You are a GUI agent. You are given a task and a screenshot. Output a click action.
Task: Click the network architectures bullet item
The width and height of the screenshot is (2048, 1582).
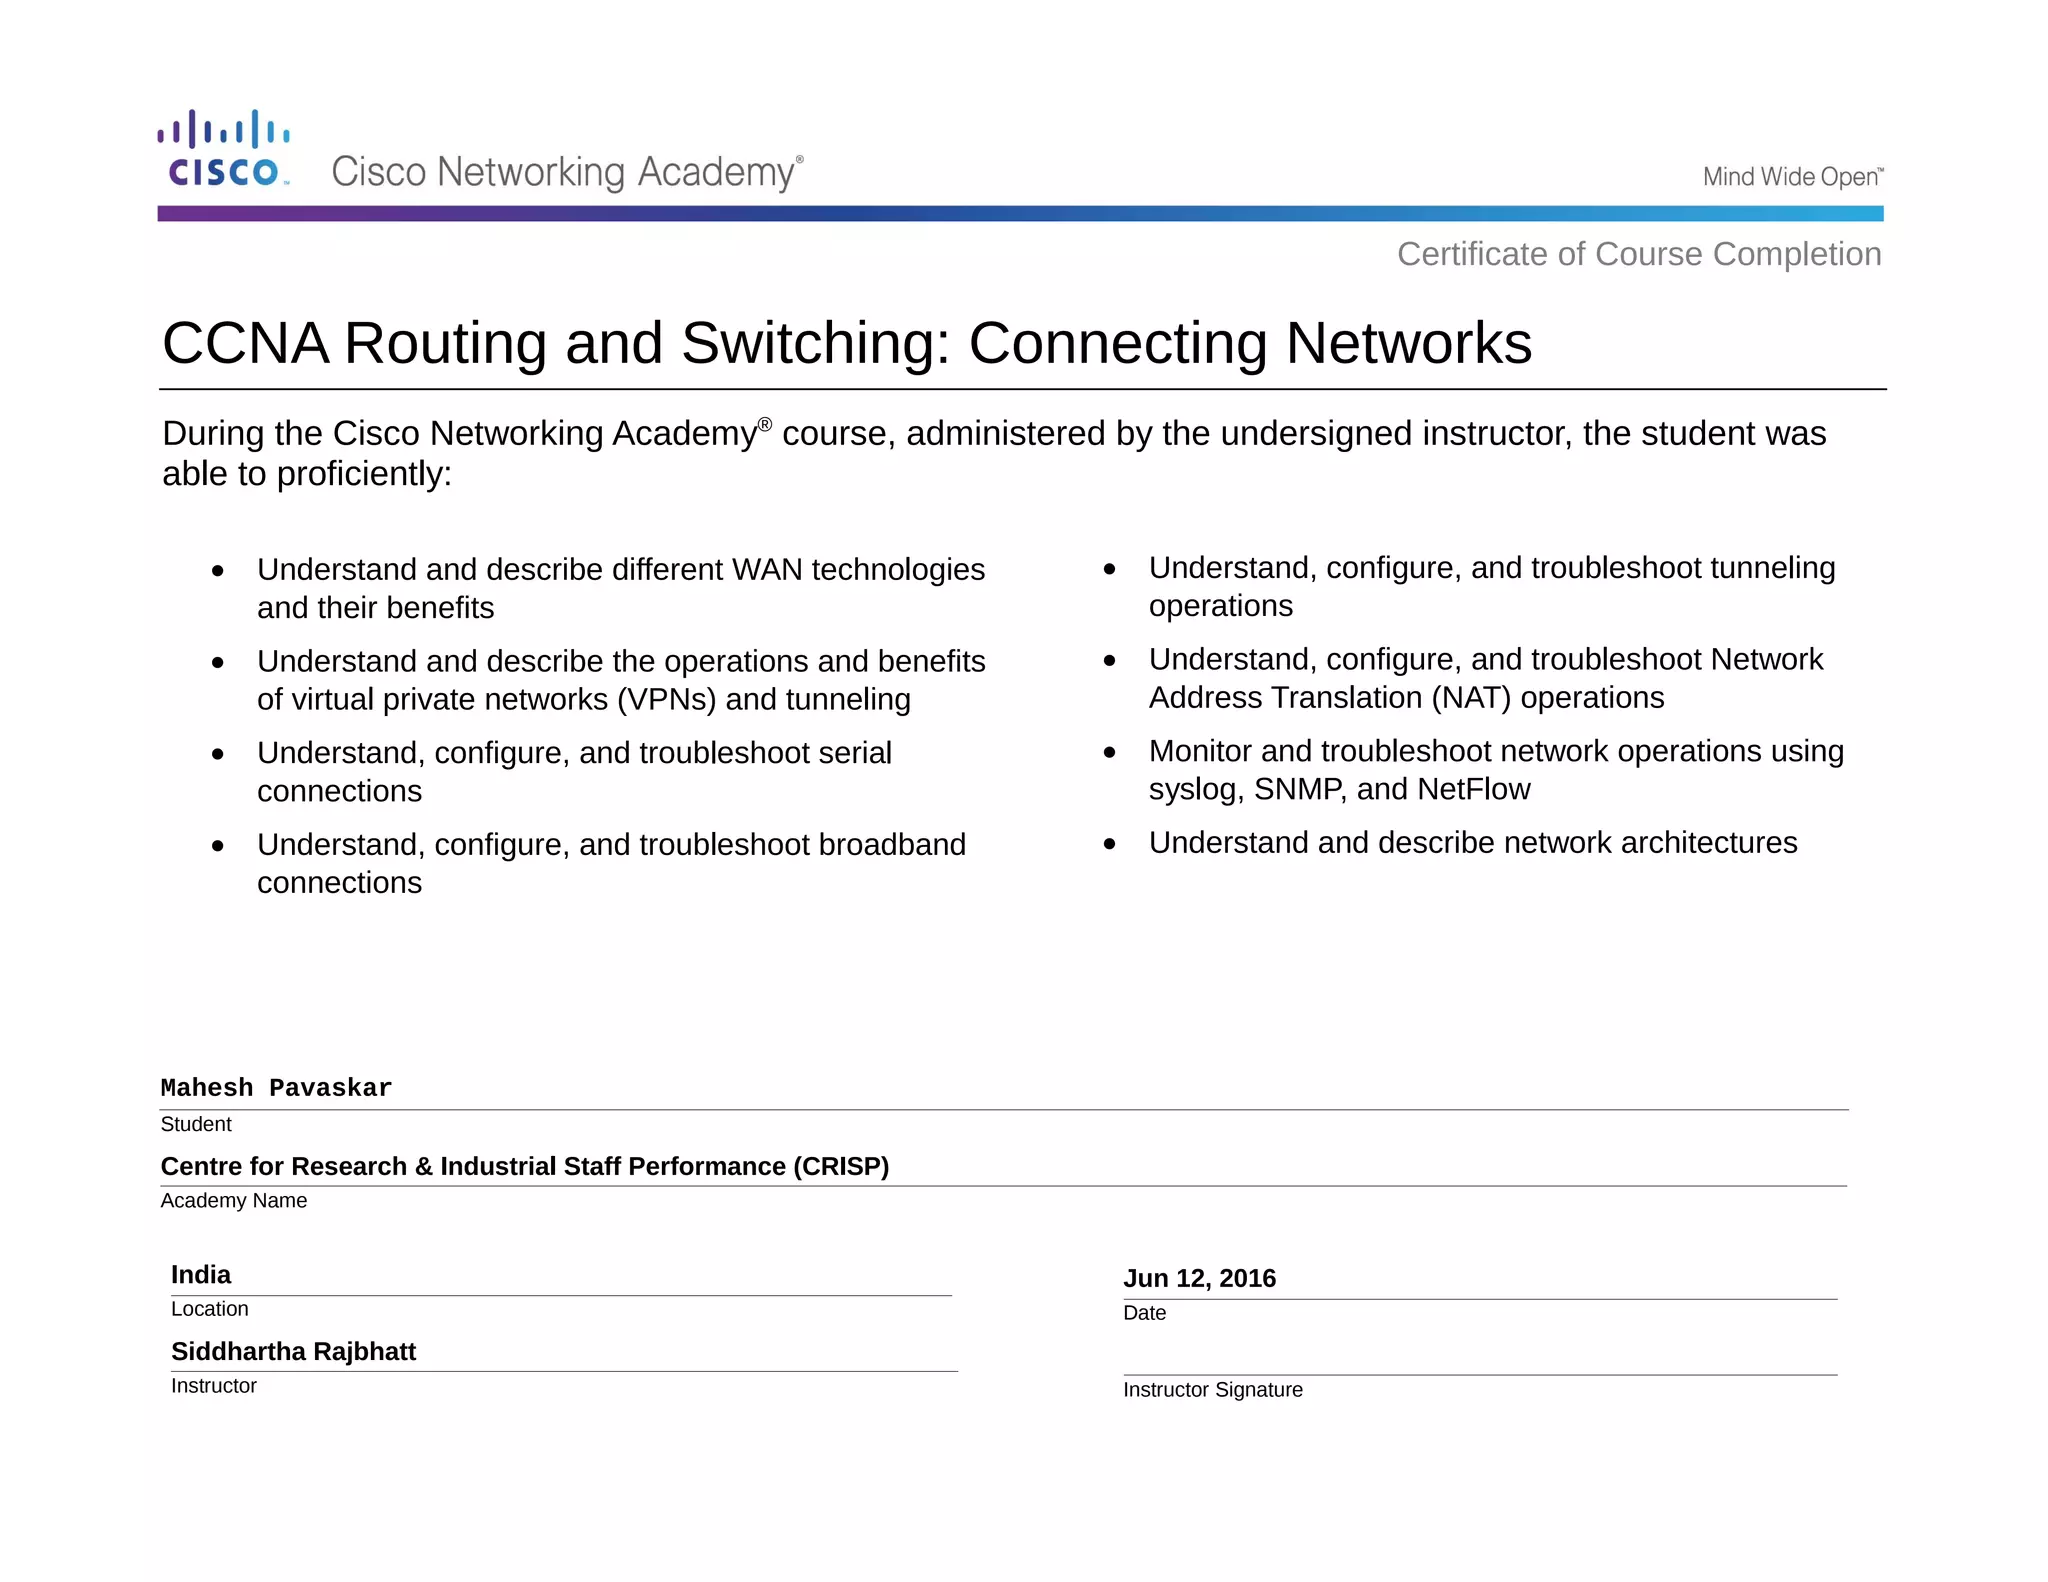1472,843
